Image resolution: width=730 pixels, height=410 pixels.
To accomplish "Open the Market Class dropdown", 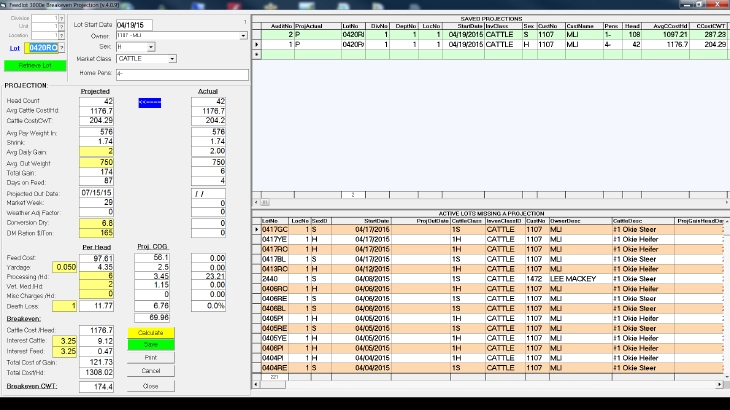I will click(172, 59).
